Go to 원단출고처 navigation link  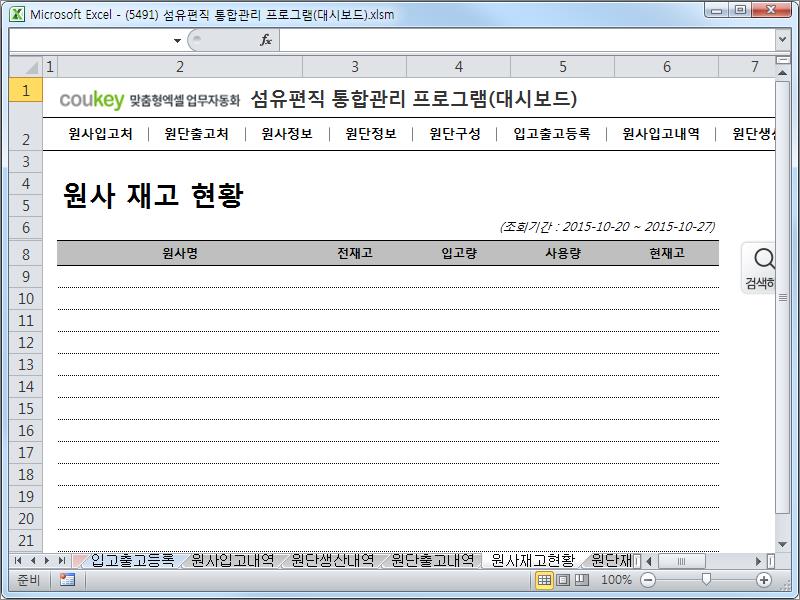coord(196,134)
